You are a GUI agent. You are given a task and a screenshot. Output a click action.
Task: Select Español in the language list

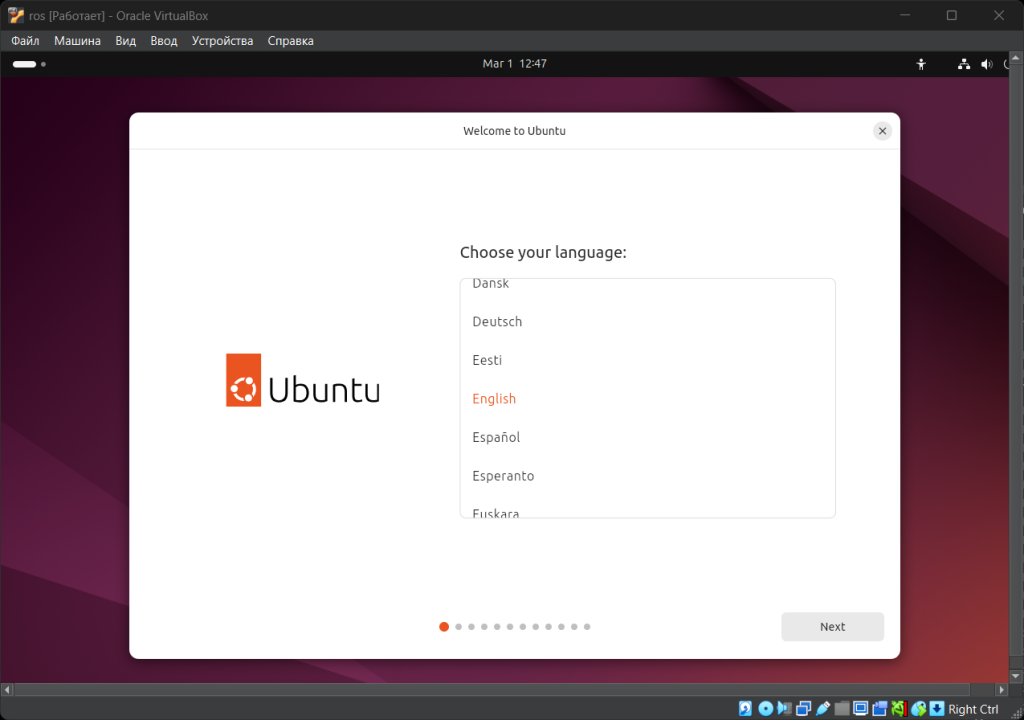[647, 437]
